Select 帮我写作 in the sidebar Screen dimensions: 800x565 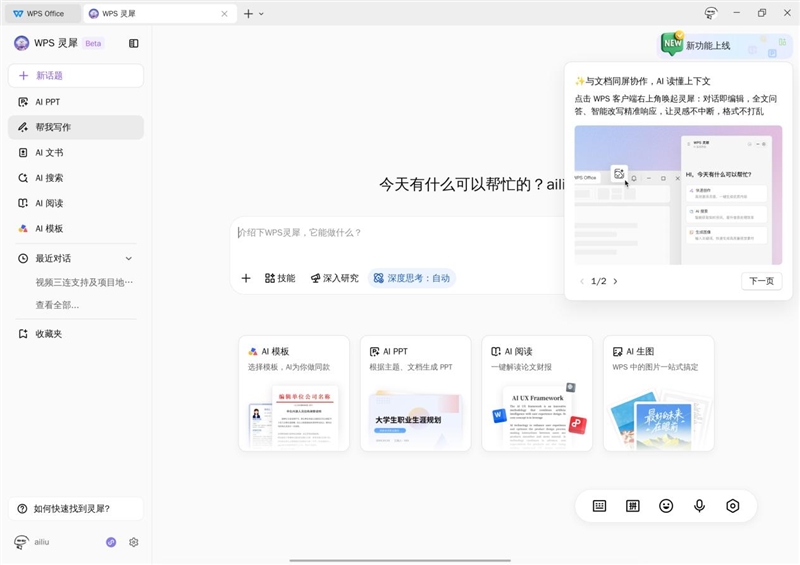click(x=76, y=127)
